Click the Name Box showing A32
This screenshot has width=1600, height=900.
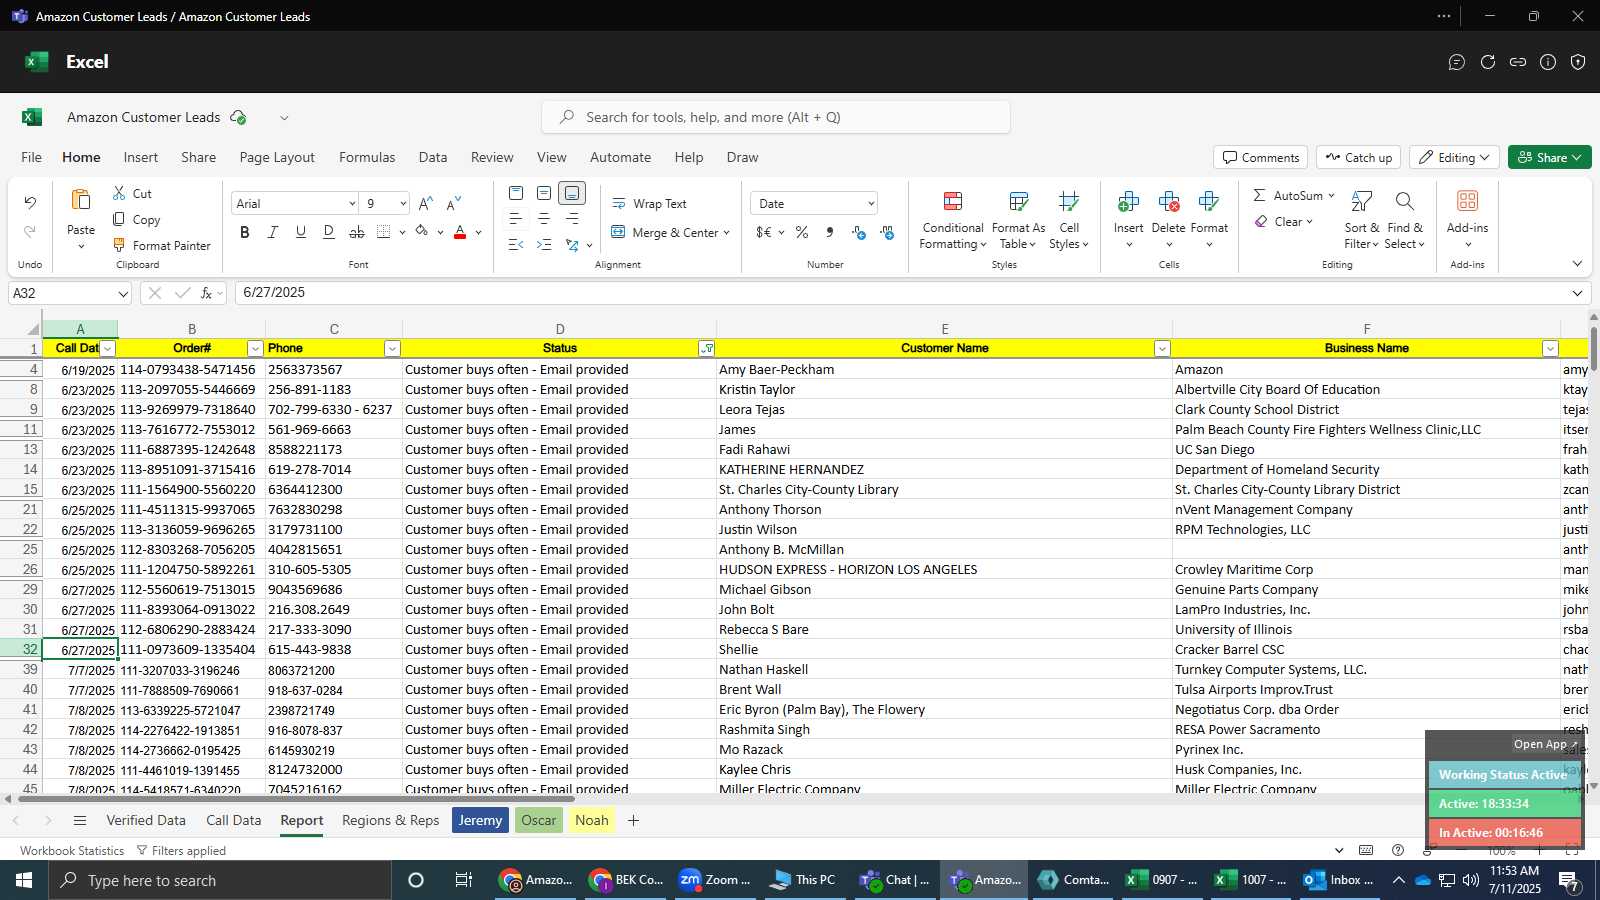70,293
